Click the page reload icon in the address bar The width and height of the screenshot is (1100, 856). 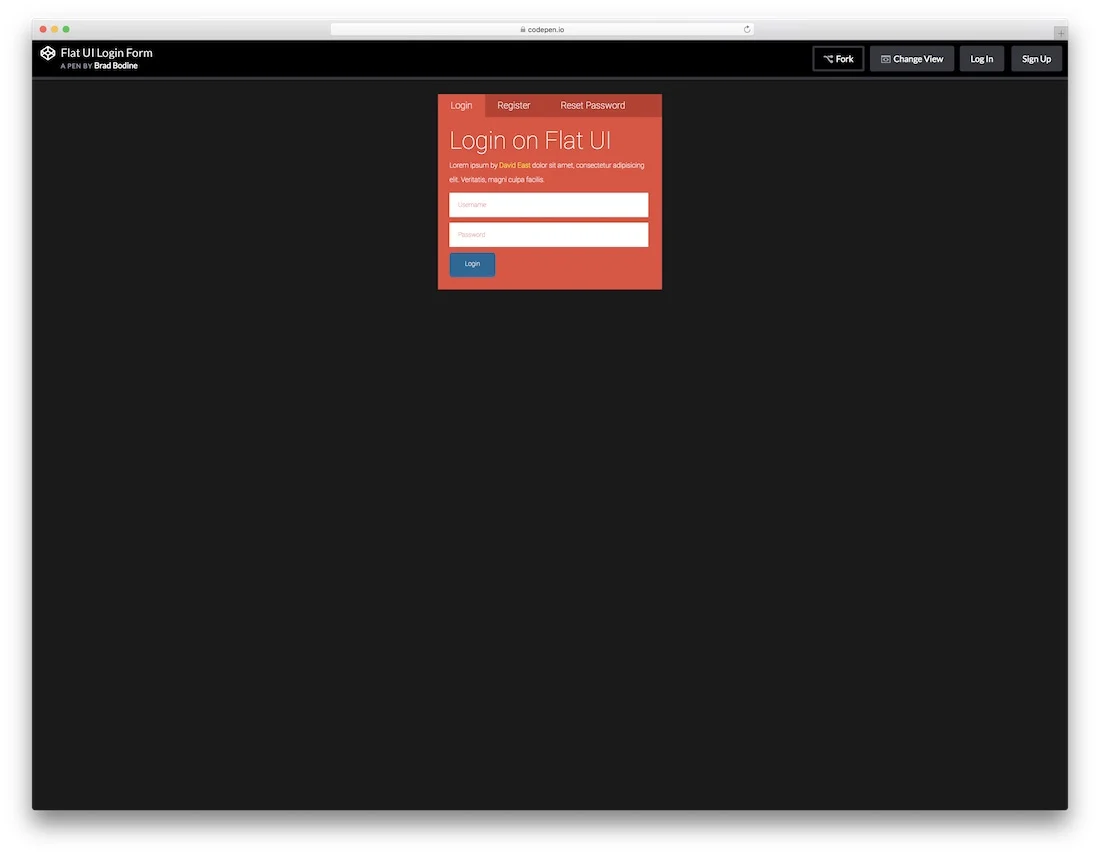pos(746,29)
